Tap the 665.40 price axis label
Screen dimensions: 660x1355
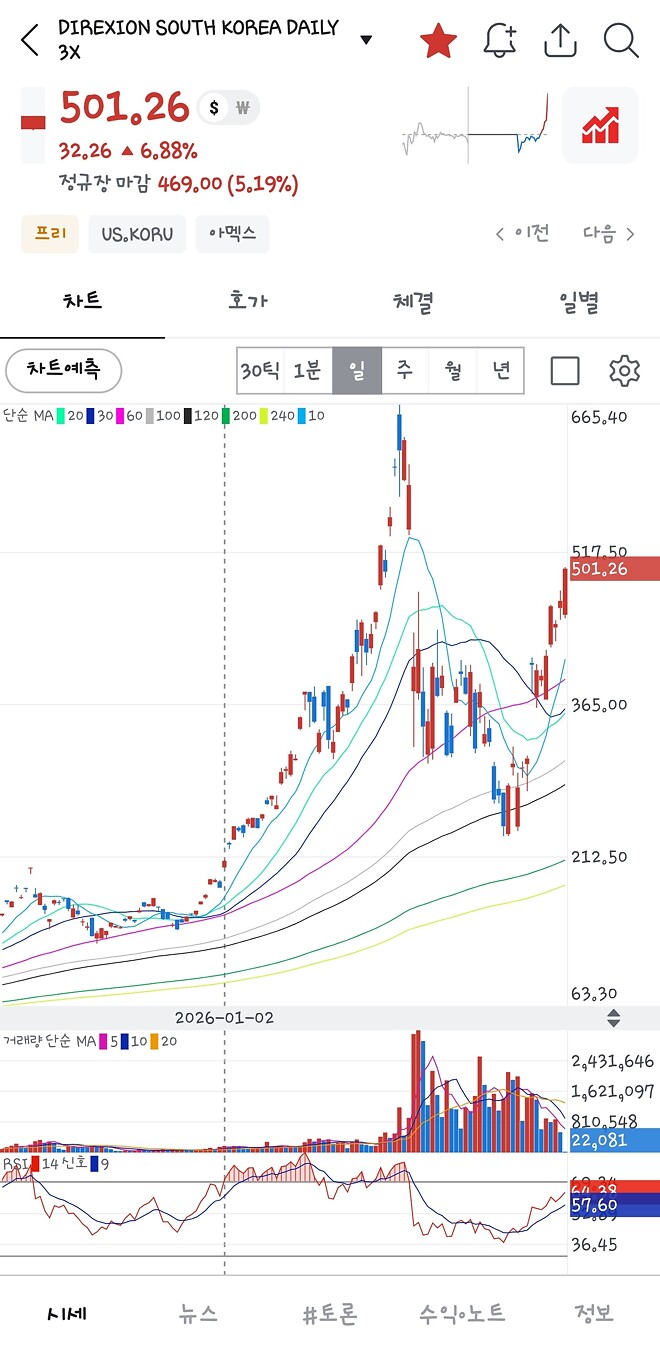[599, 417]
